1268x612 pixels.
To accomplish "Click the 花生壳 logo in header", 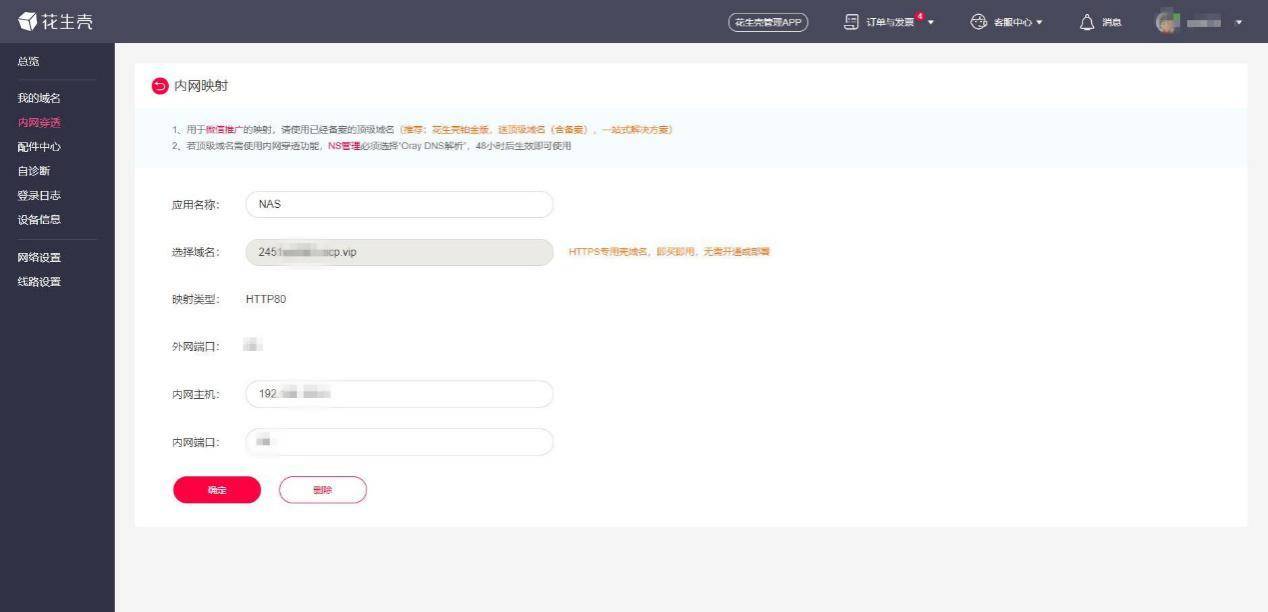I will 56,21.
